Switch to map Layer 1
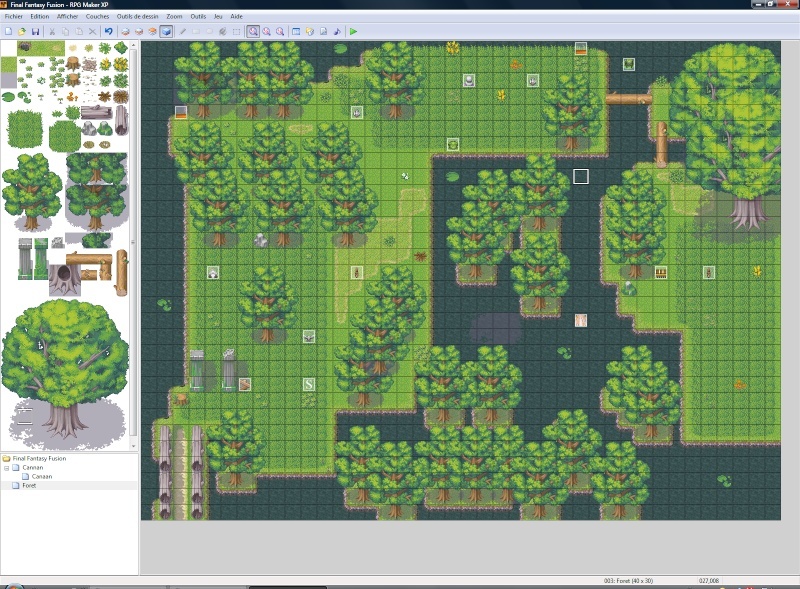Viewport: 800px width, 589px height. click(x=125, y=32)
